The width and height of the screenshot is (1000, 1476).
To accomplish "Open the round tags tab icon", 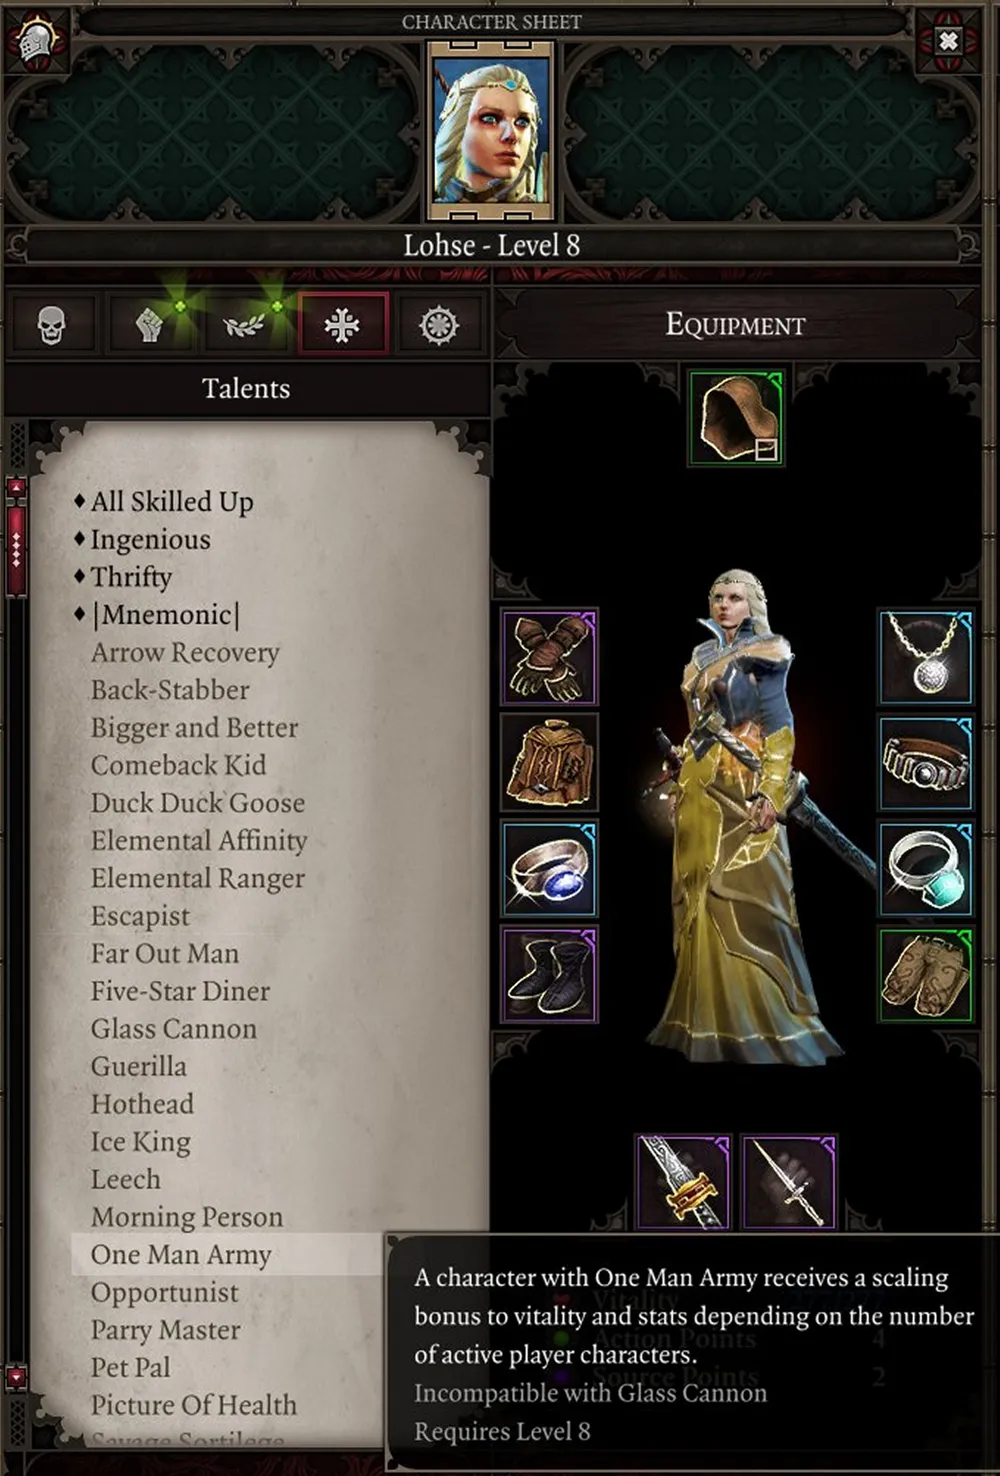I will click(x=438, y=325).
